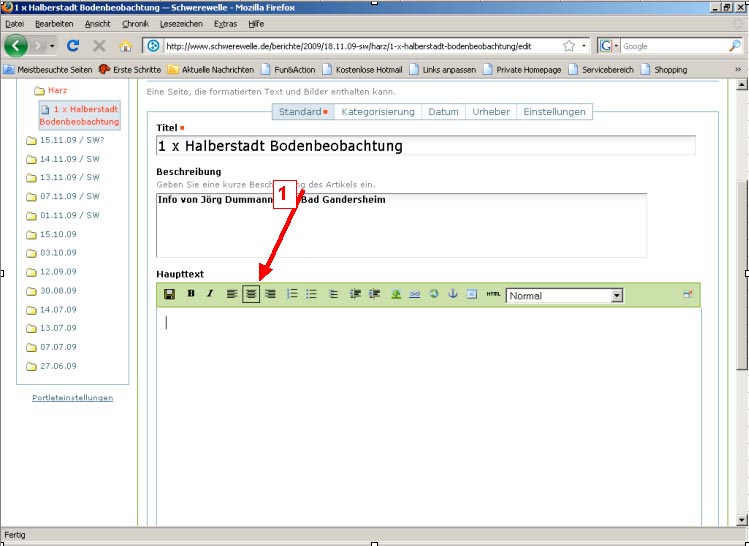Switch to the Kategorisierung tab
Image resolution: width=749 pixels, height=546 pixels.
[x=377, y=112]
